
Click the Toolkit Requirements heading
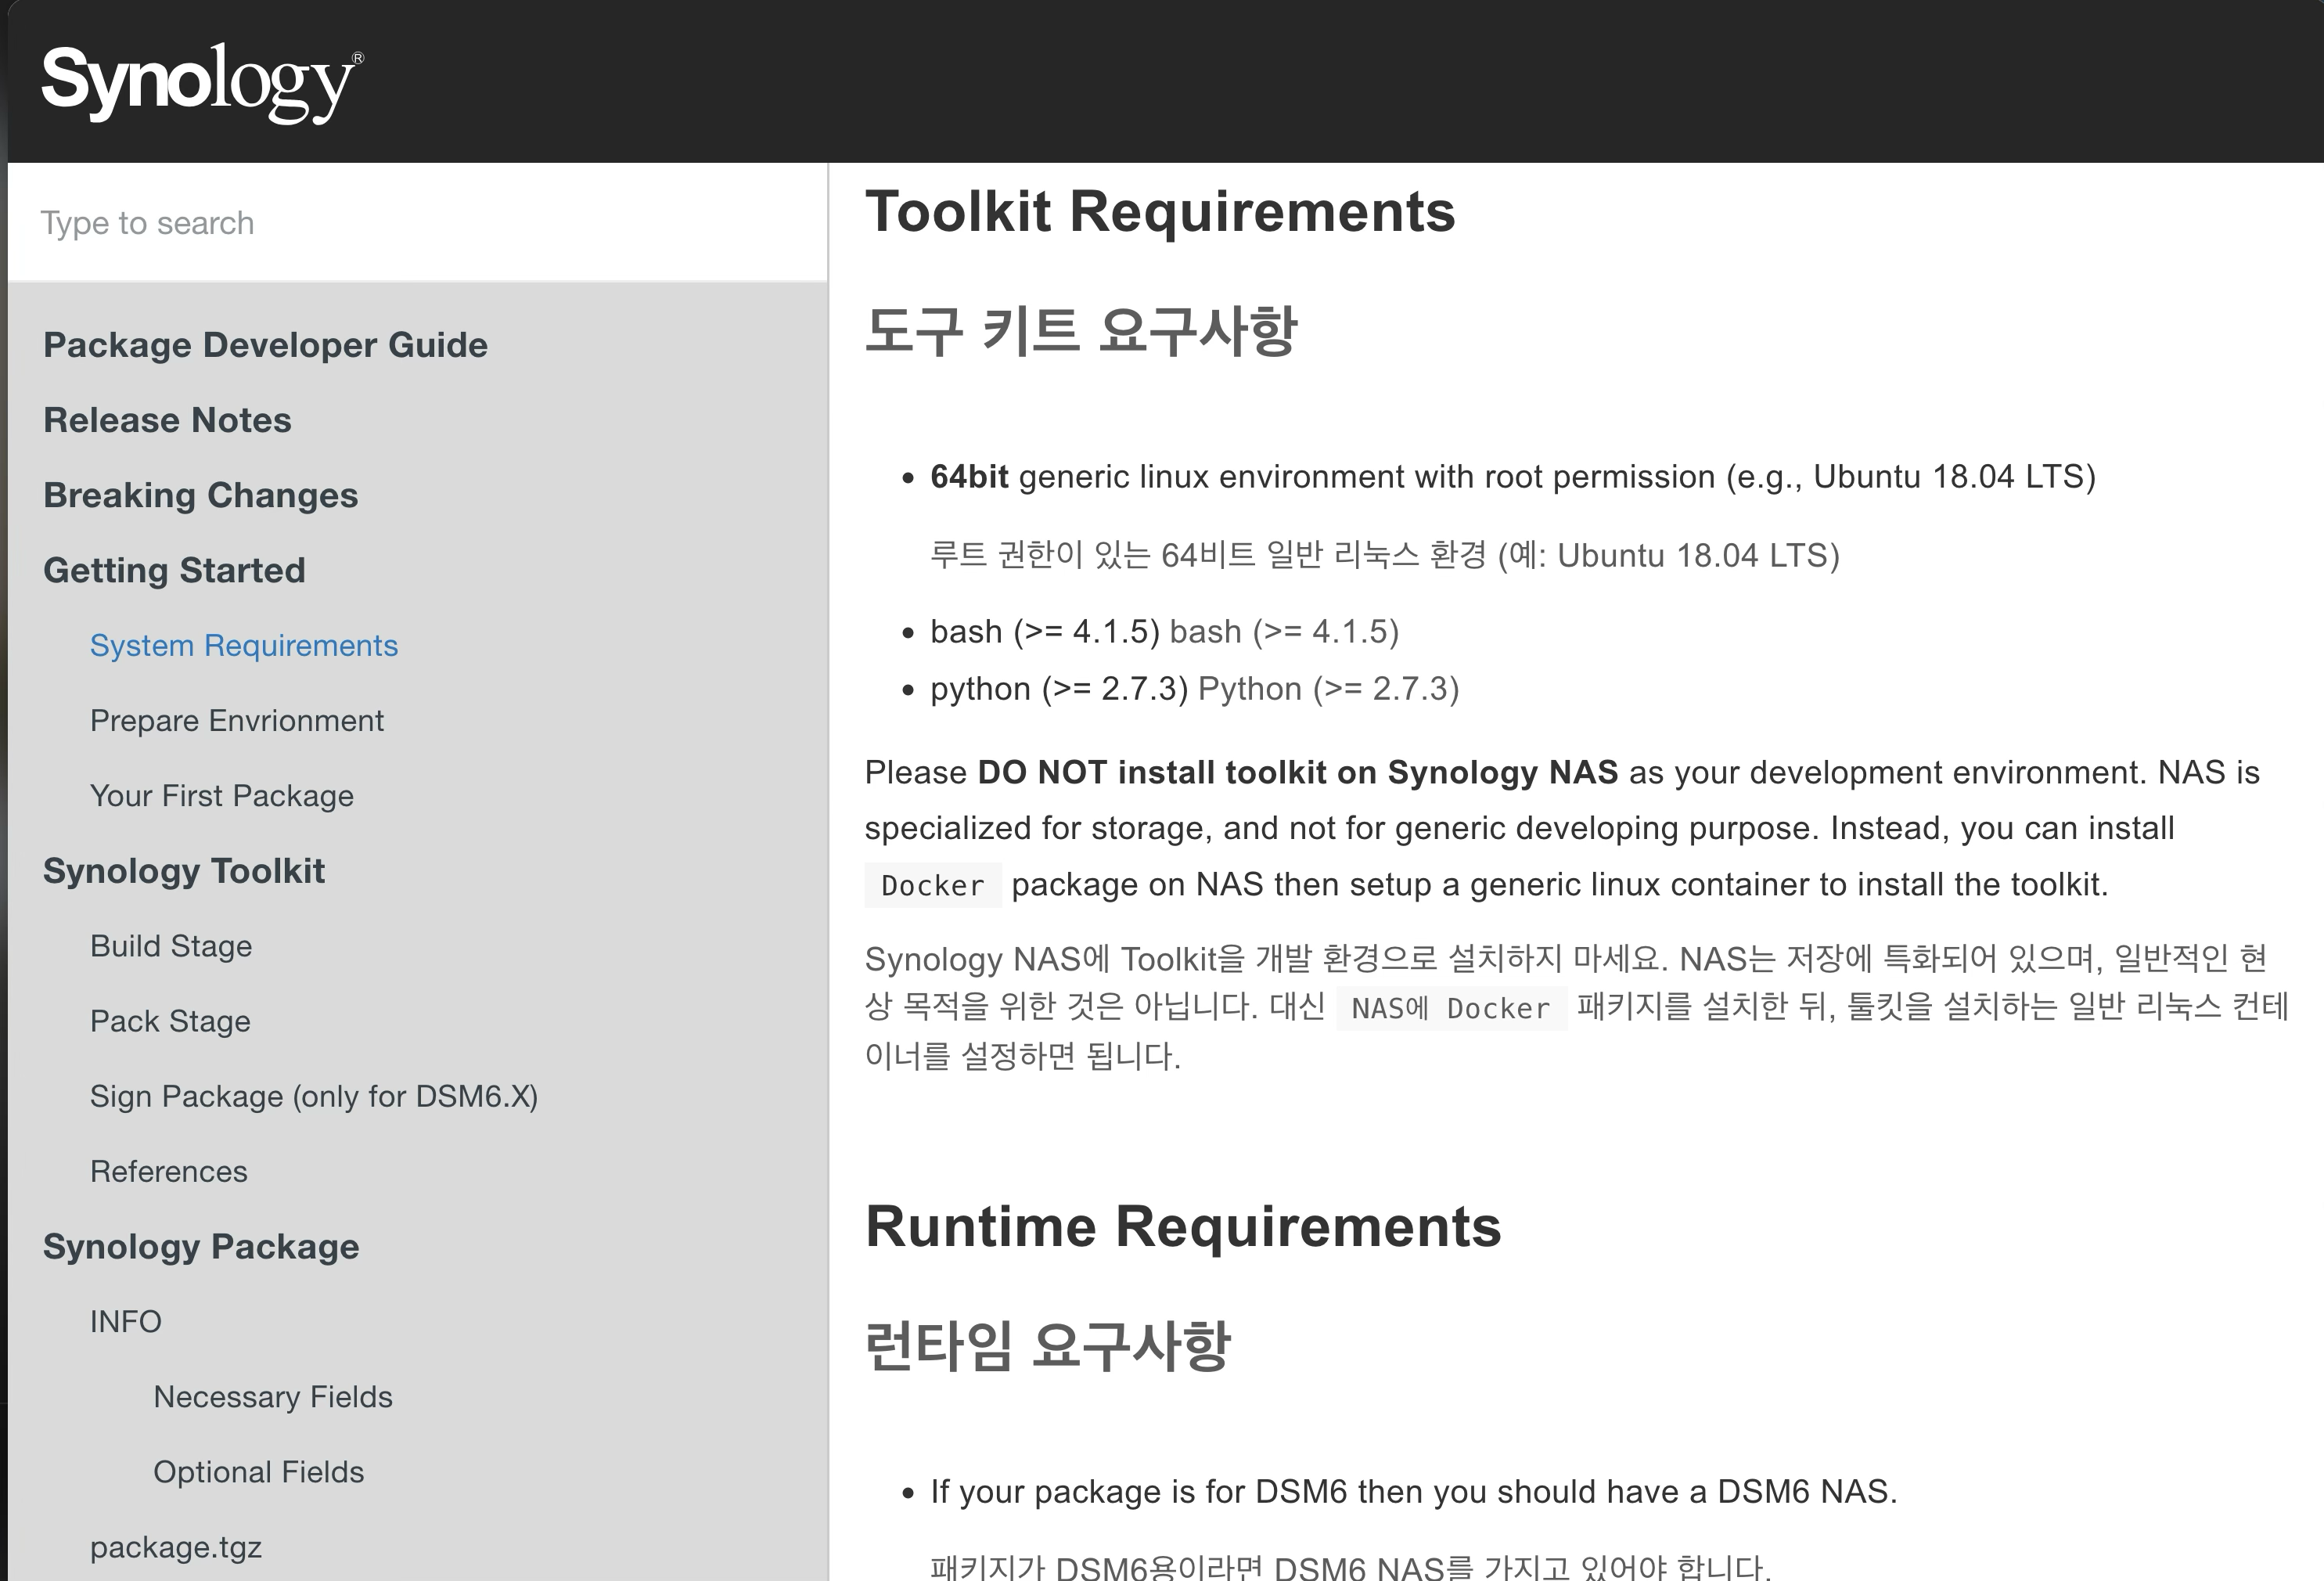click(x=1159, y=212)
